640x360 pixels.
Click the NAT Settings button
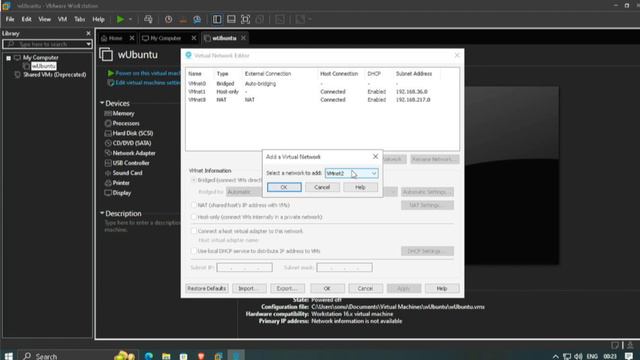point(427,205)
